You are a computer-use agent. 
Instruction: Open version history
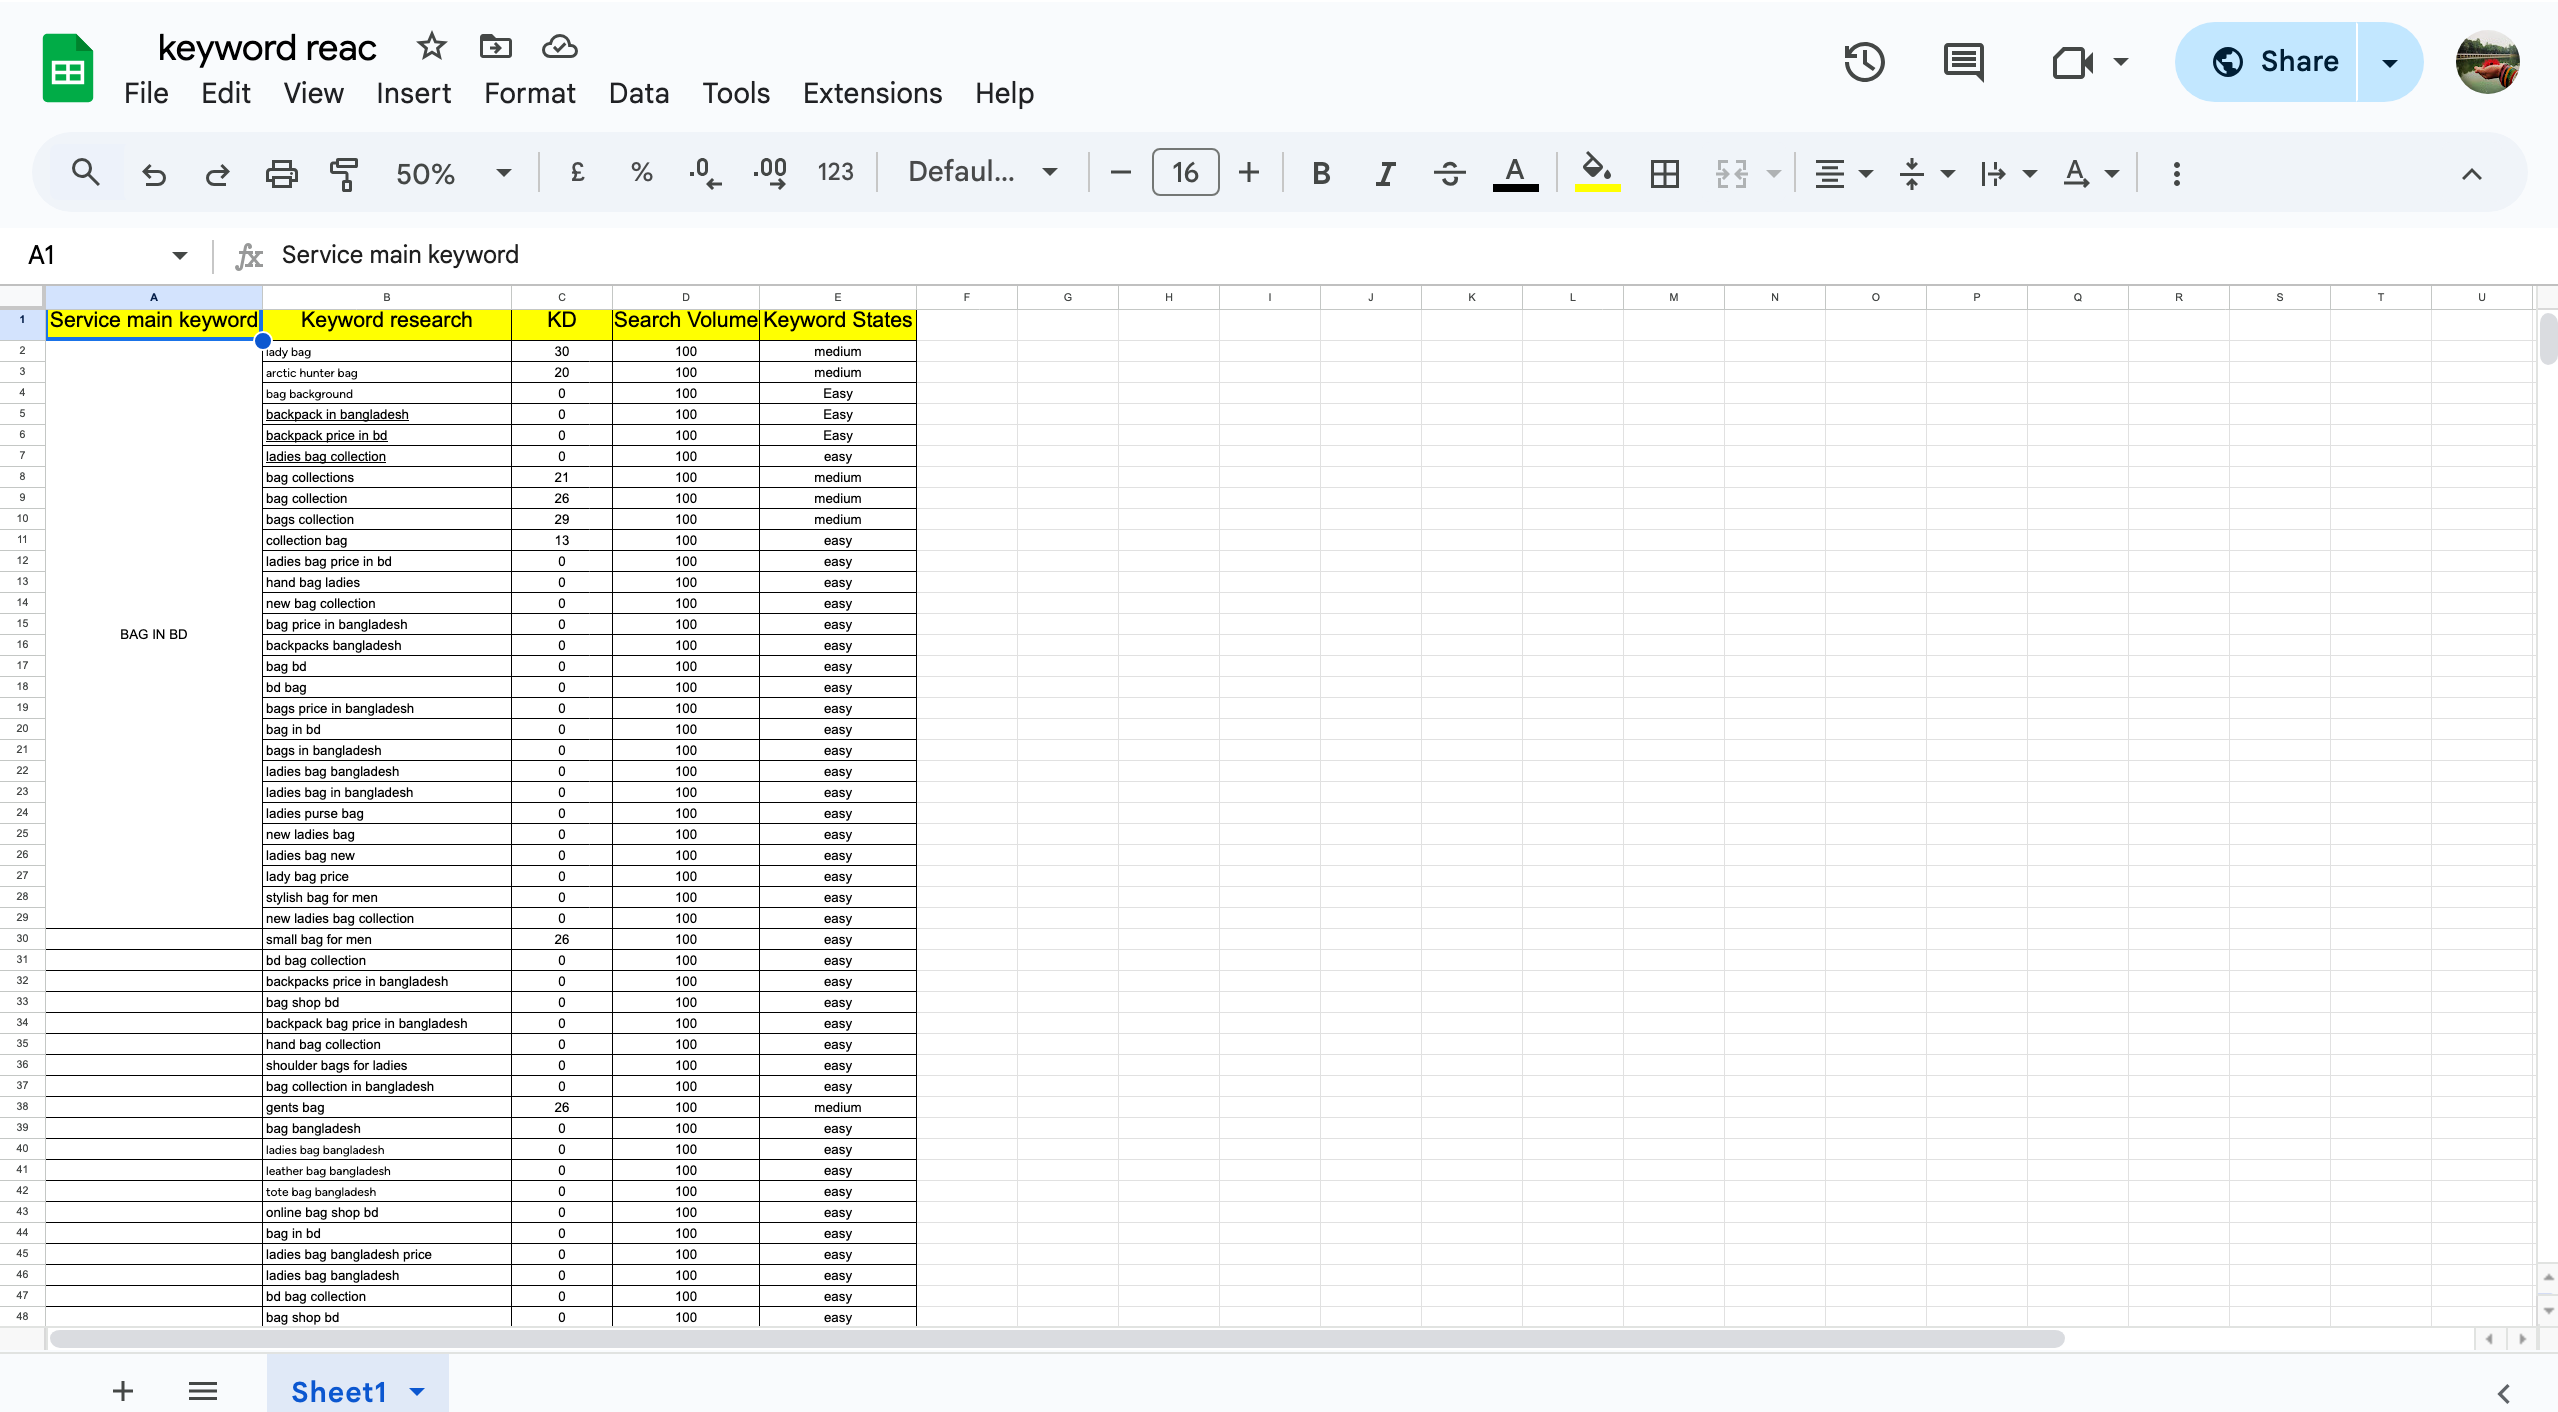(1863, 62)
